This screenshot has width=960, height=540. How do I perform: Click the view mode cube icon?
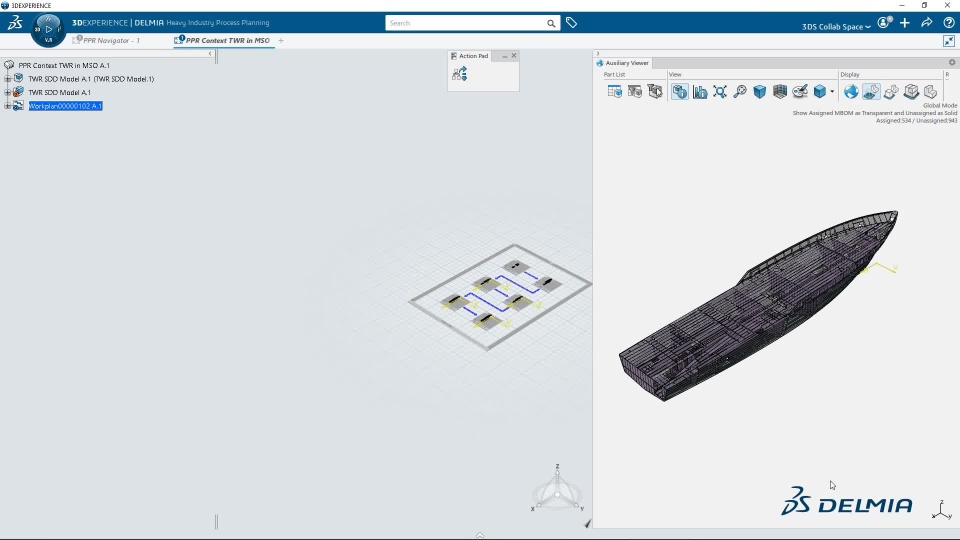click(x=820, y=92)
